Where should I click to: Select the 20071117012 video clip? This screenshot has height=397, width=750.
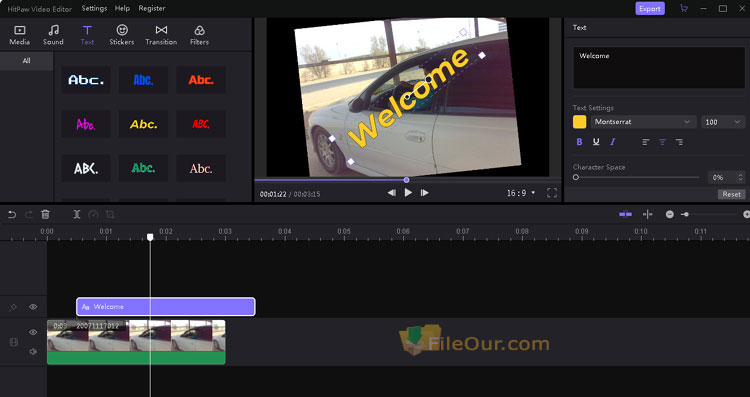(136, 342)
